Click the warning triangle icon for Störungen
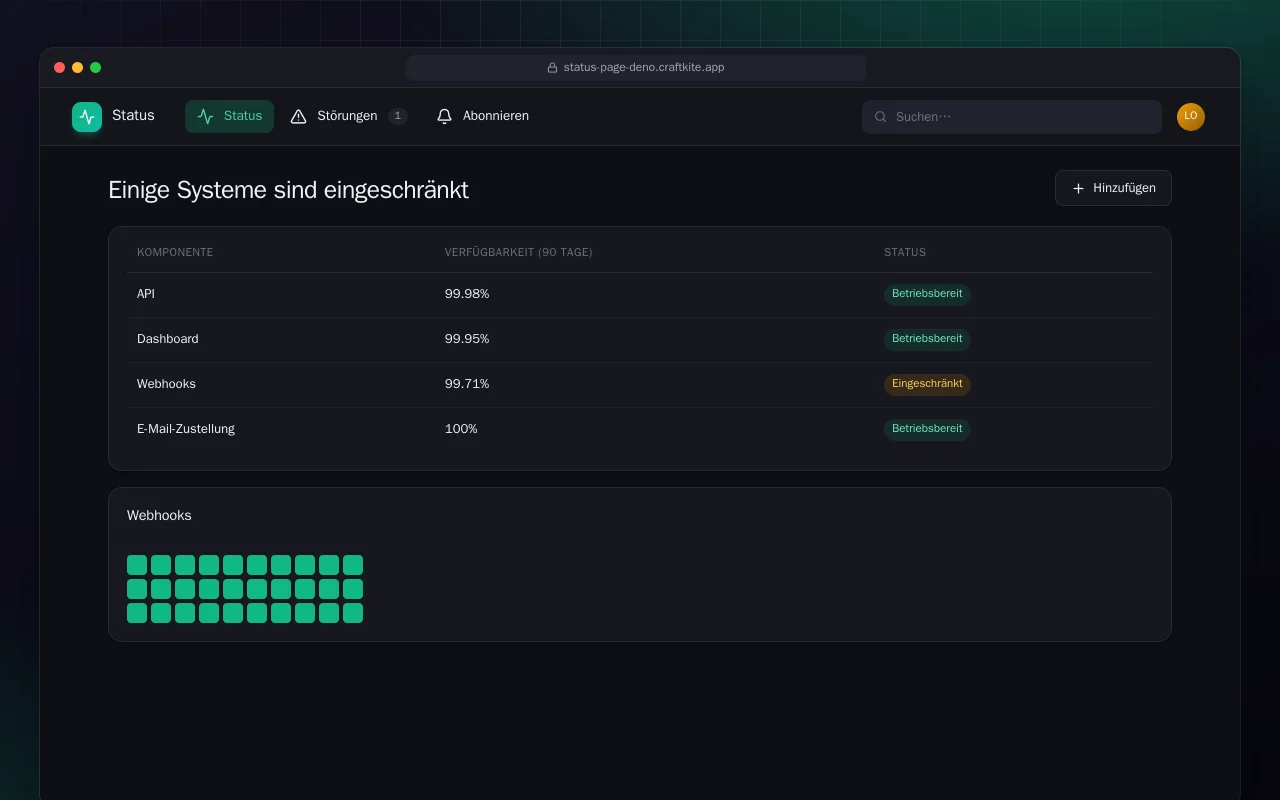 click(x=298, y=117)
